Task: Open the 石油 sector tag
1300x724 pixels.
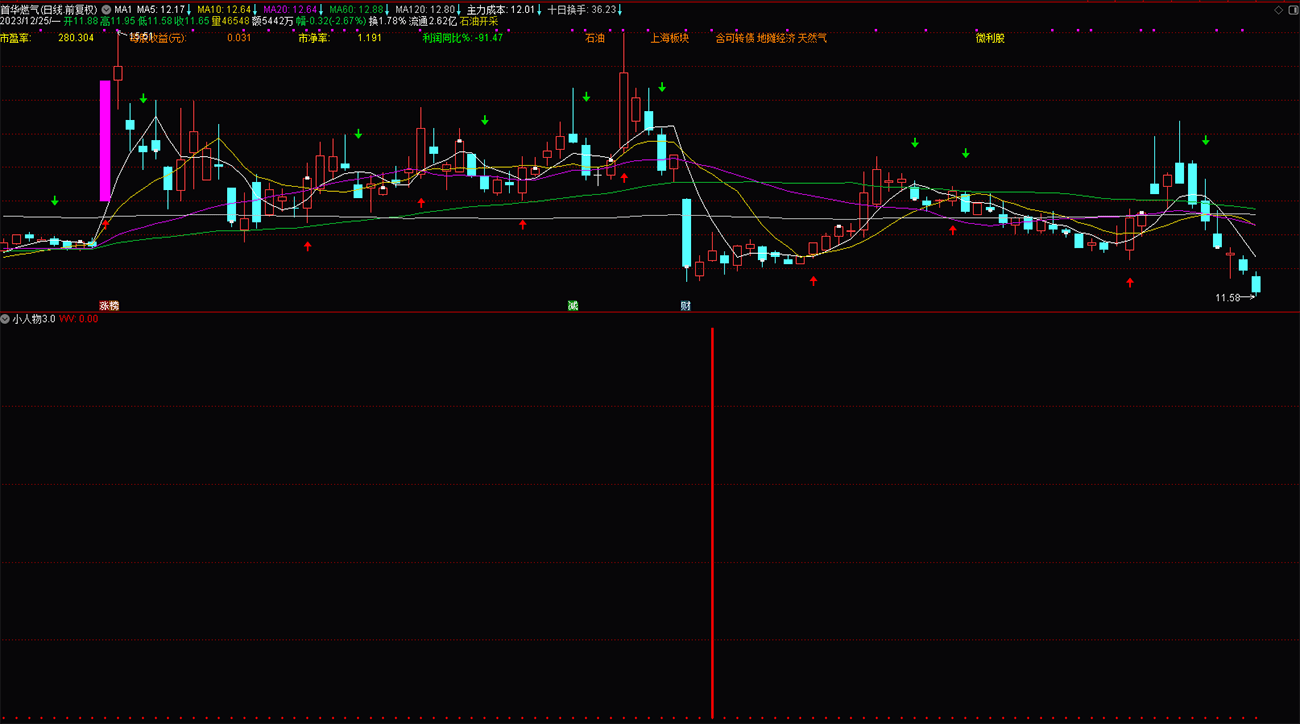Action: [595, 38]
